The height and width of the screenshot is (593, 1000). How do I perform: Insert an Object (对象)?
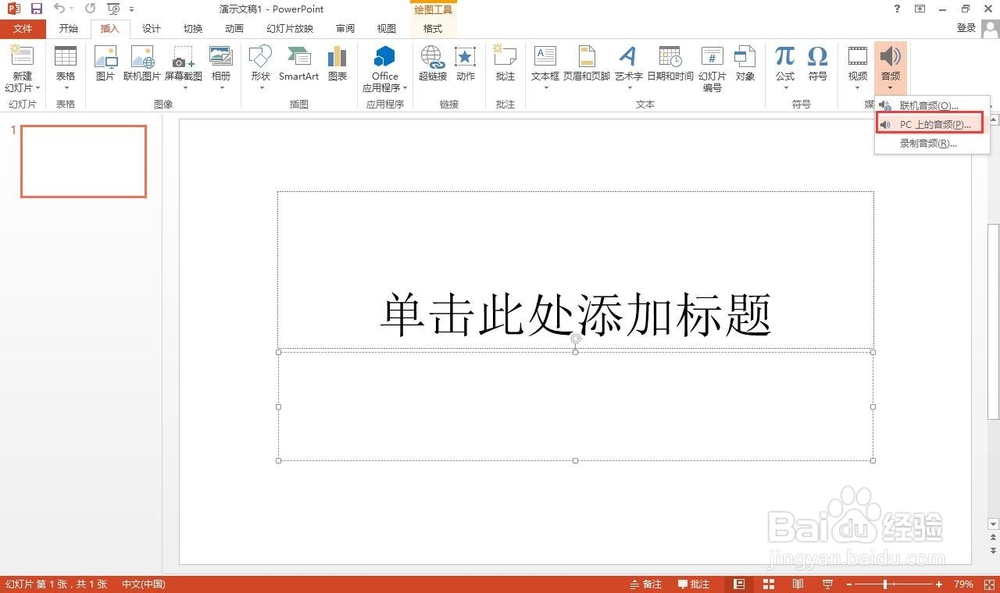(744, 64)
